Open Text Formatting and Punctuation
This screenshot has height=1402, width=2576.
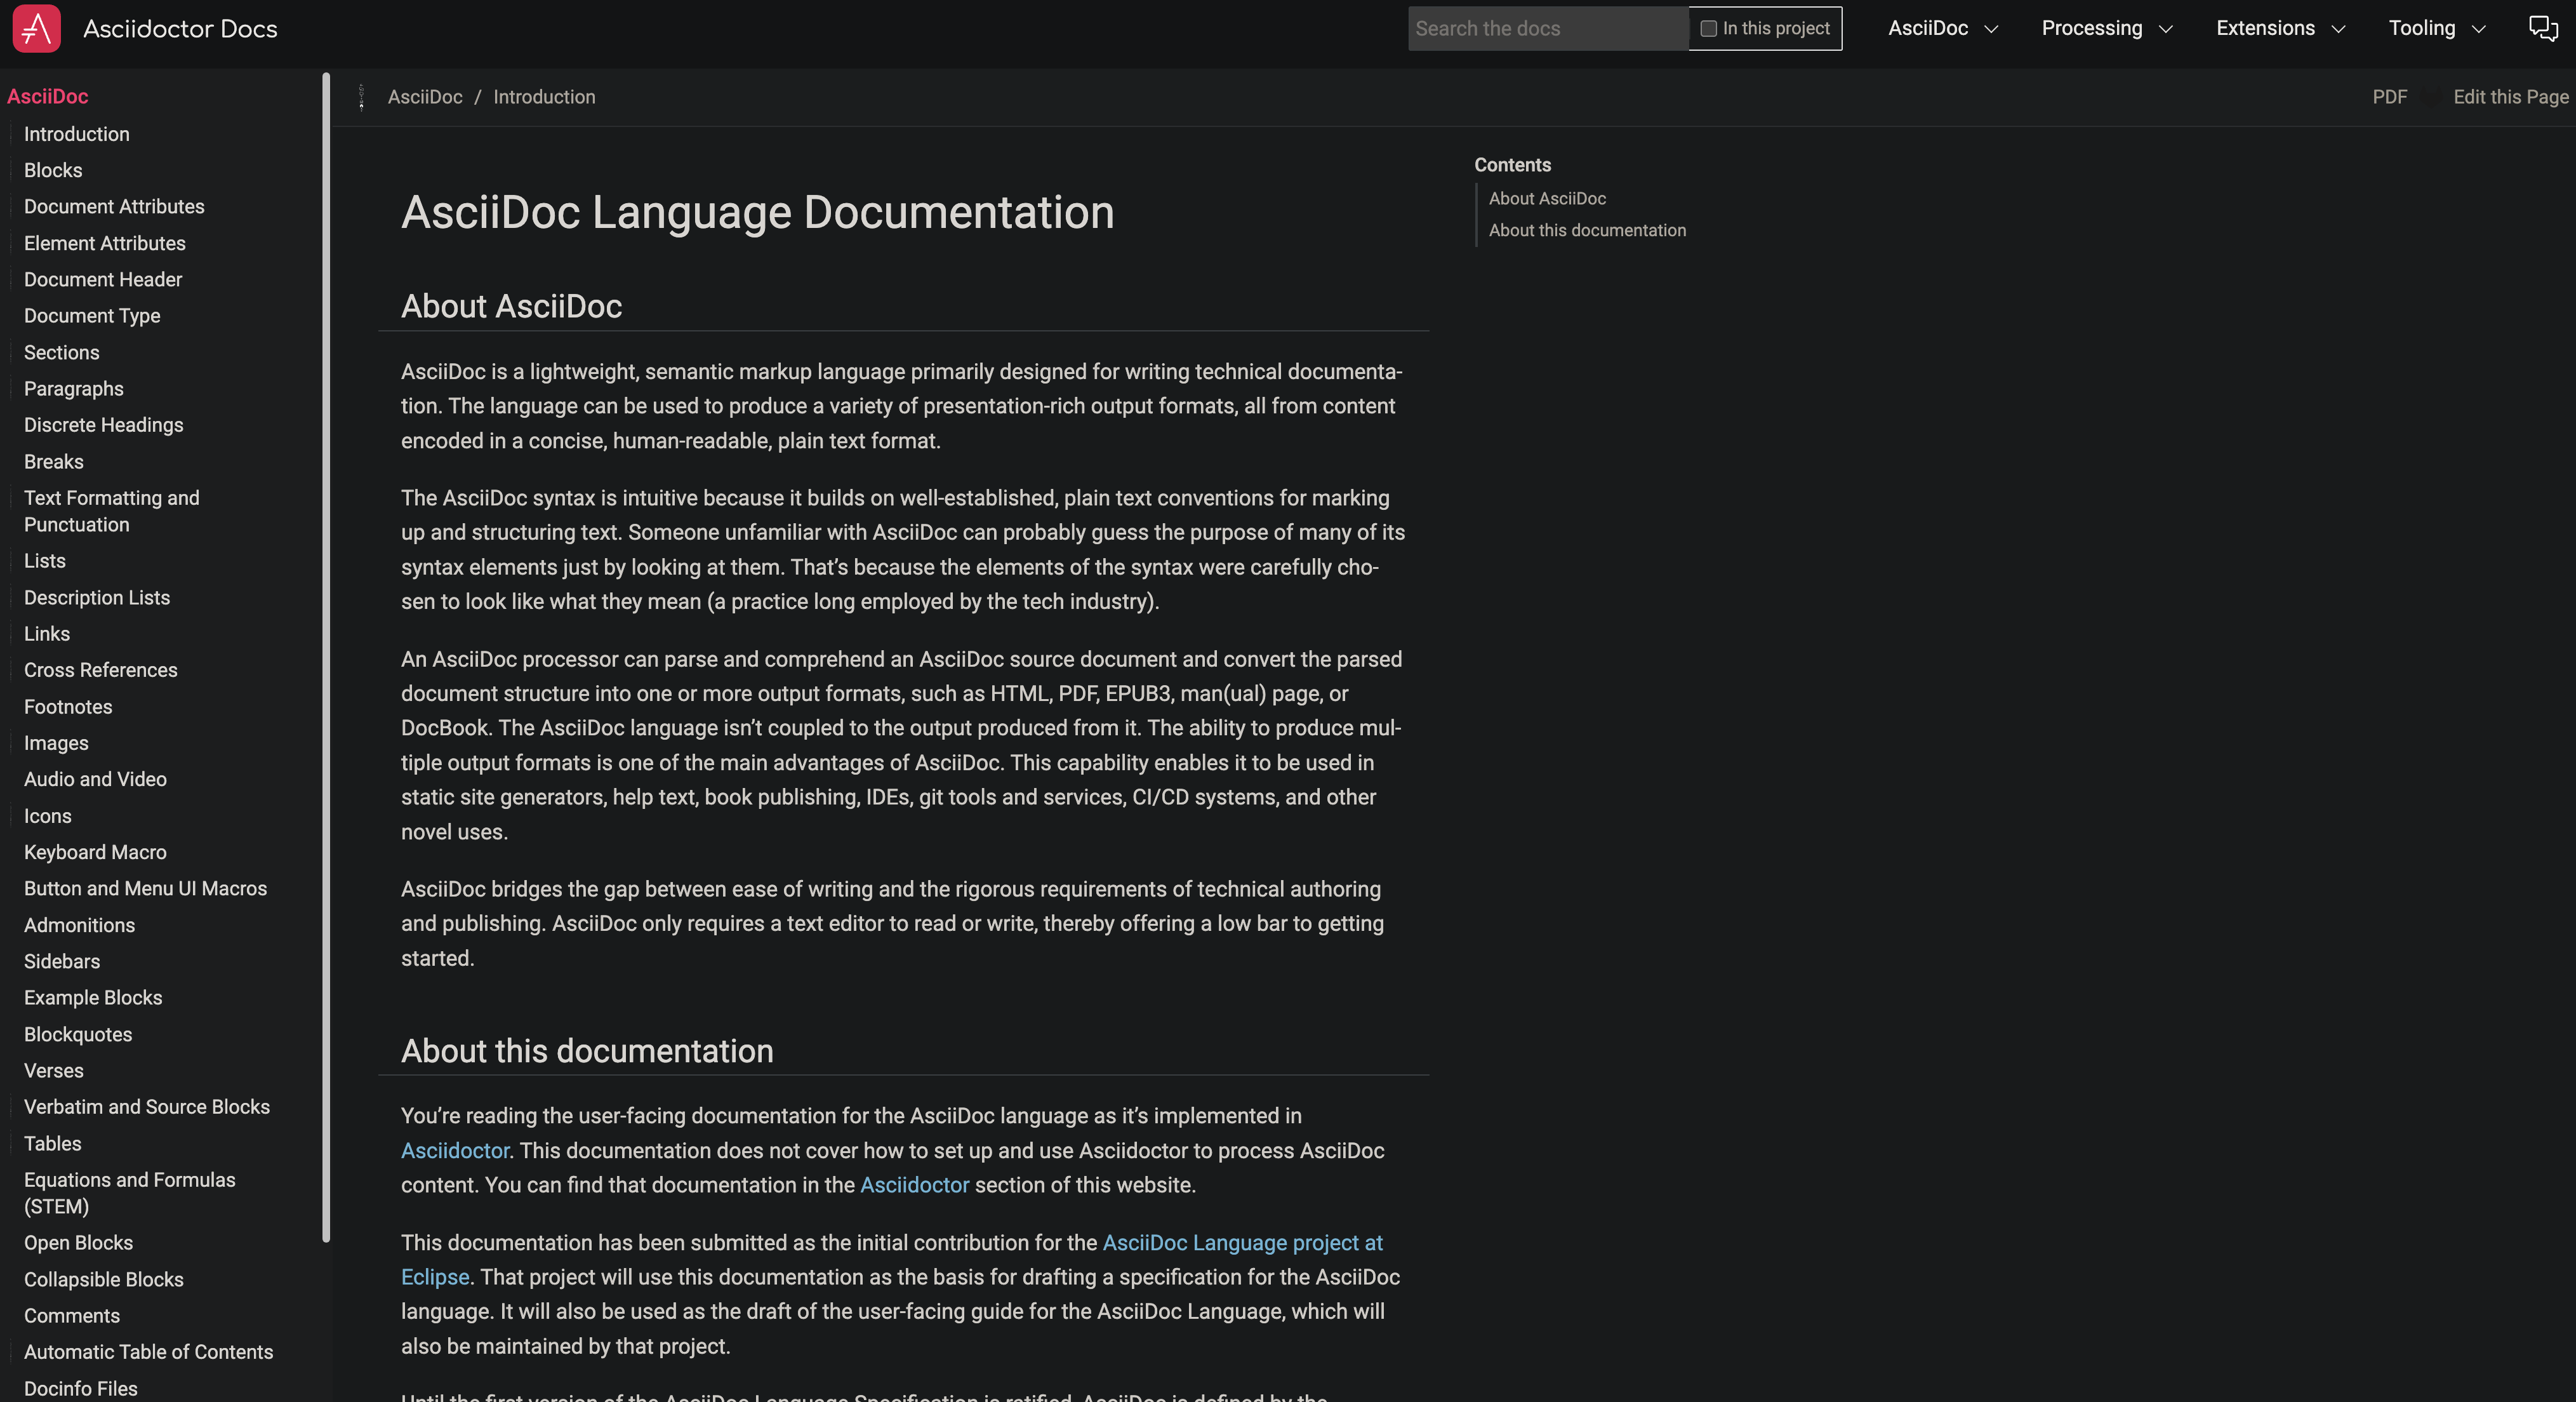[x=112, y=511]
